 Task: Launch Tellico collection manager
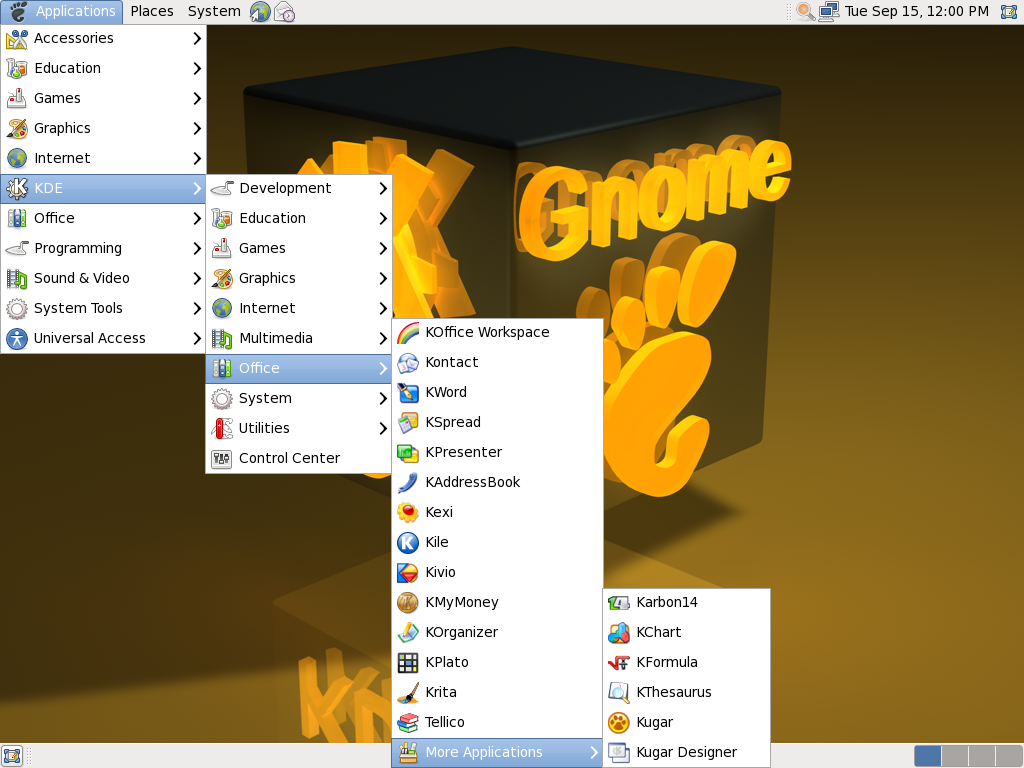(x=496, y=722)
